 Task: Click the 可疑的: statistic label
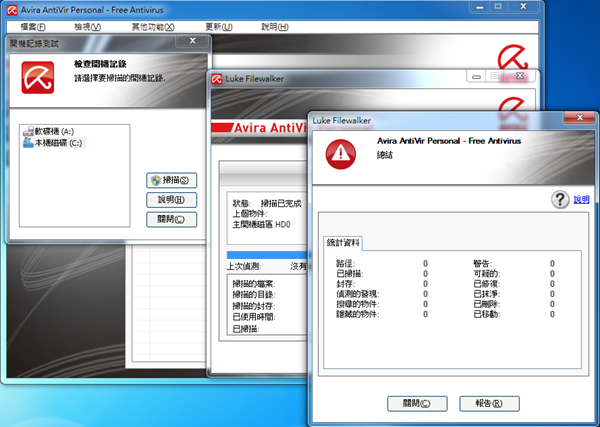pos(487,274)
